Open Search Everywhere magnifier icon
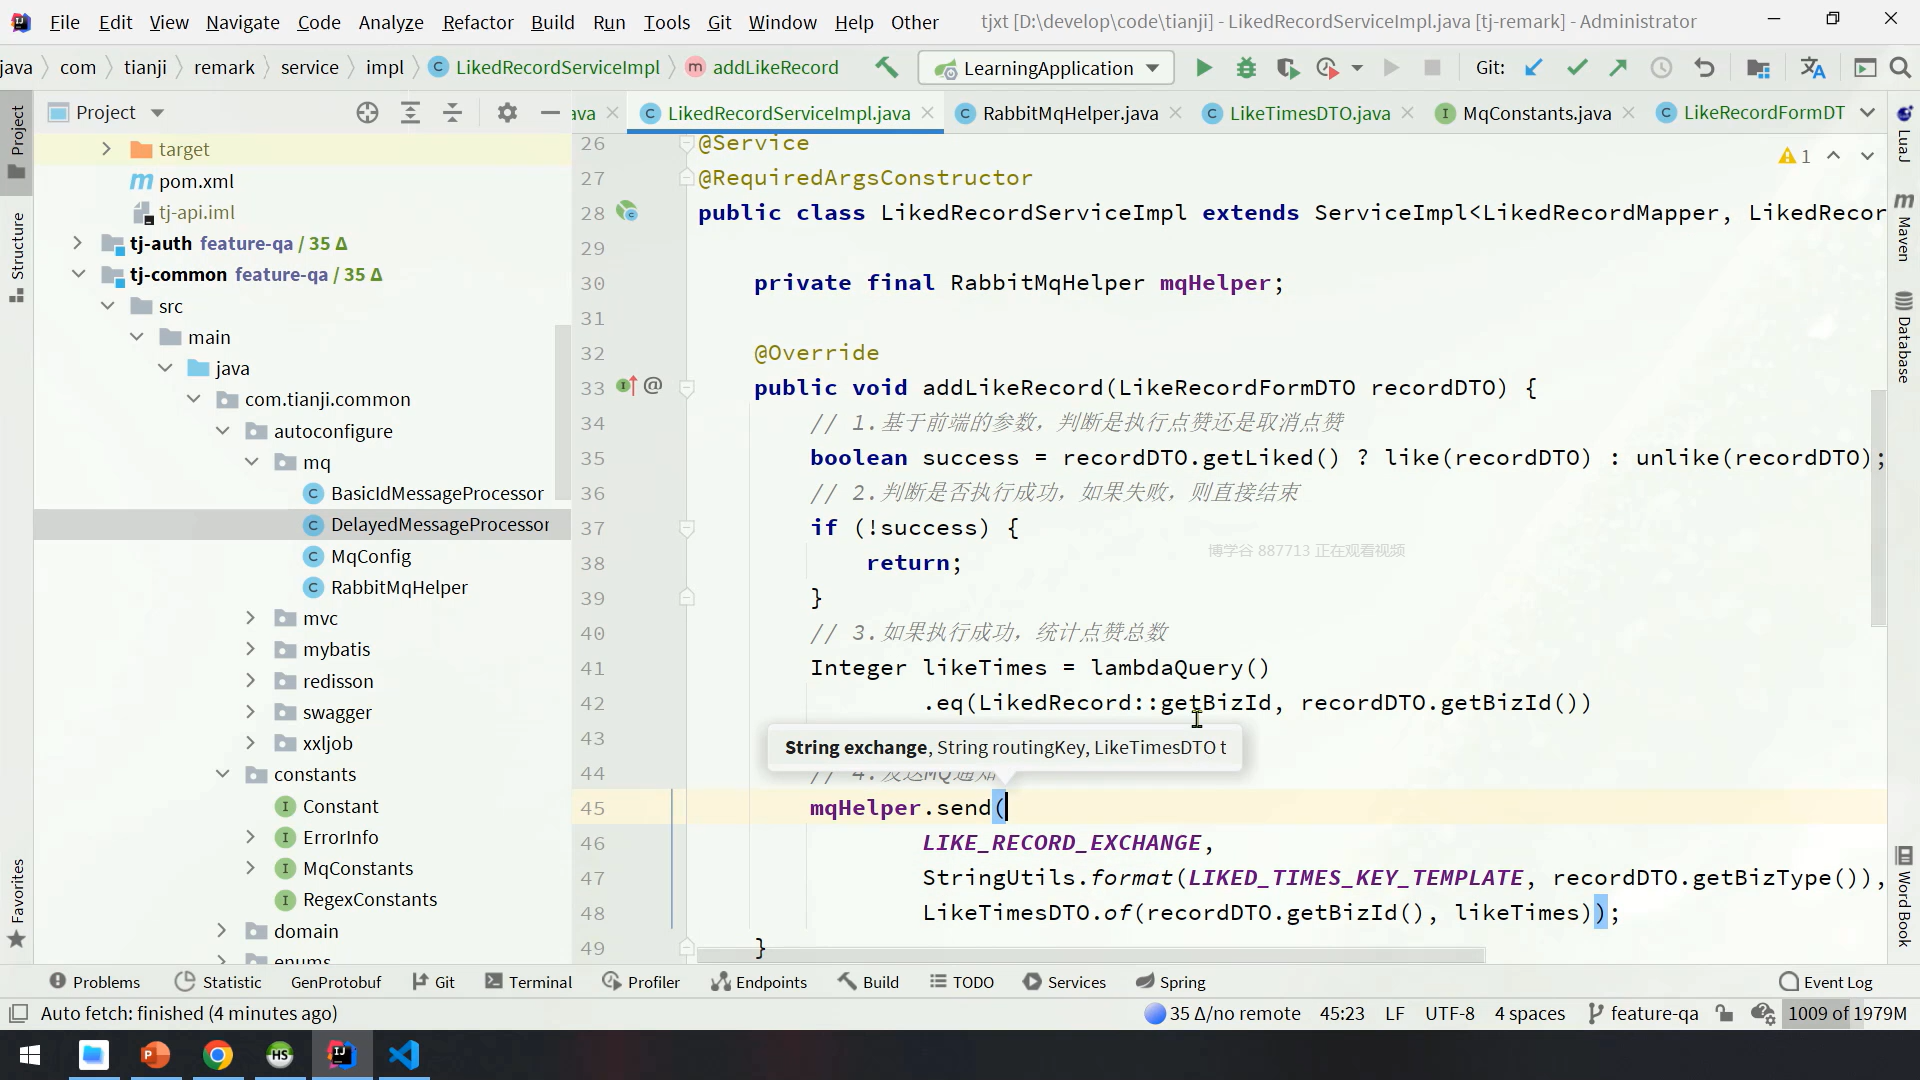Screen dimensions: 1920x1080 [1900, 68]
